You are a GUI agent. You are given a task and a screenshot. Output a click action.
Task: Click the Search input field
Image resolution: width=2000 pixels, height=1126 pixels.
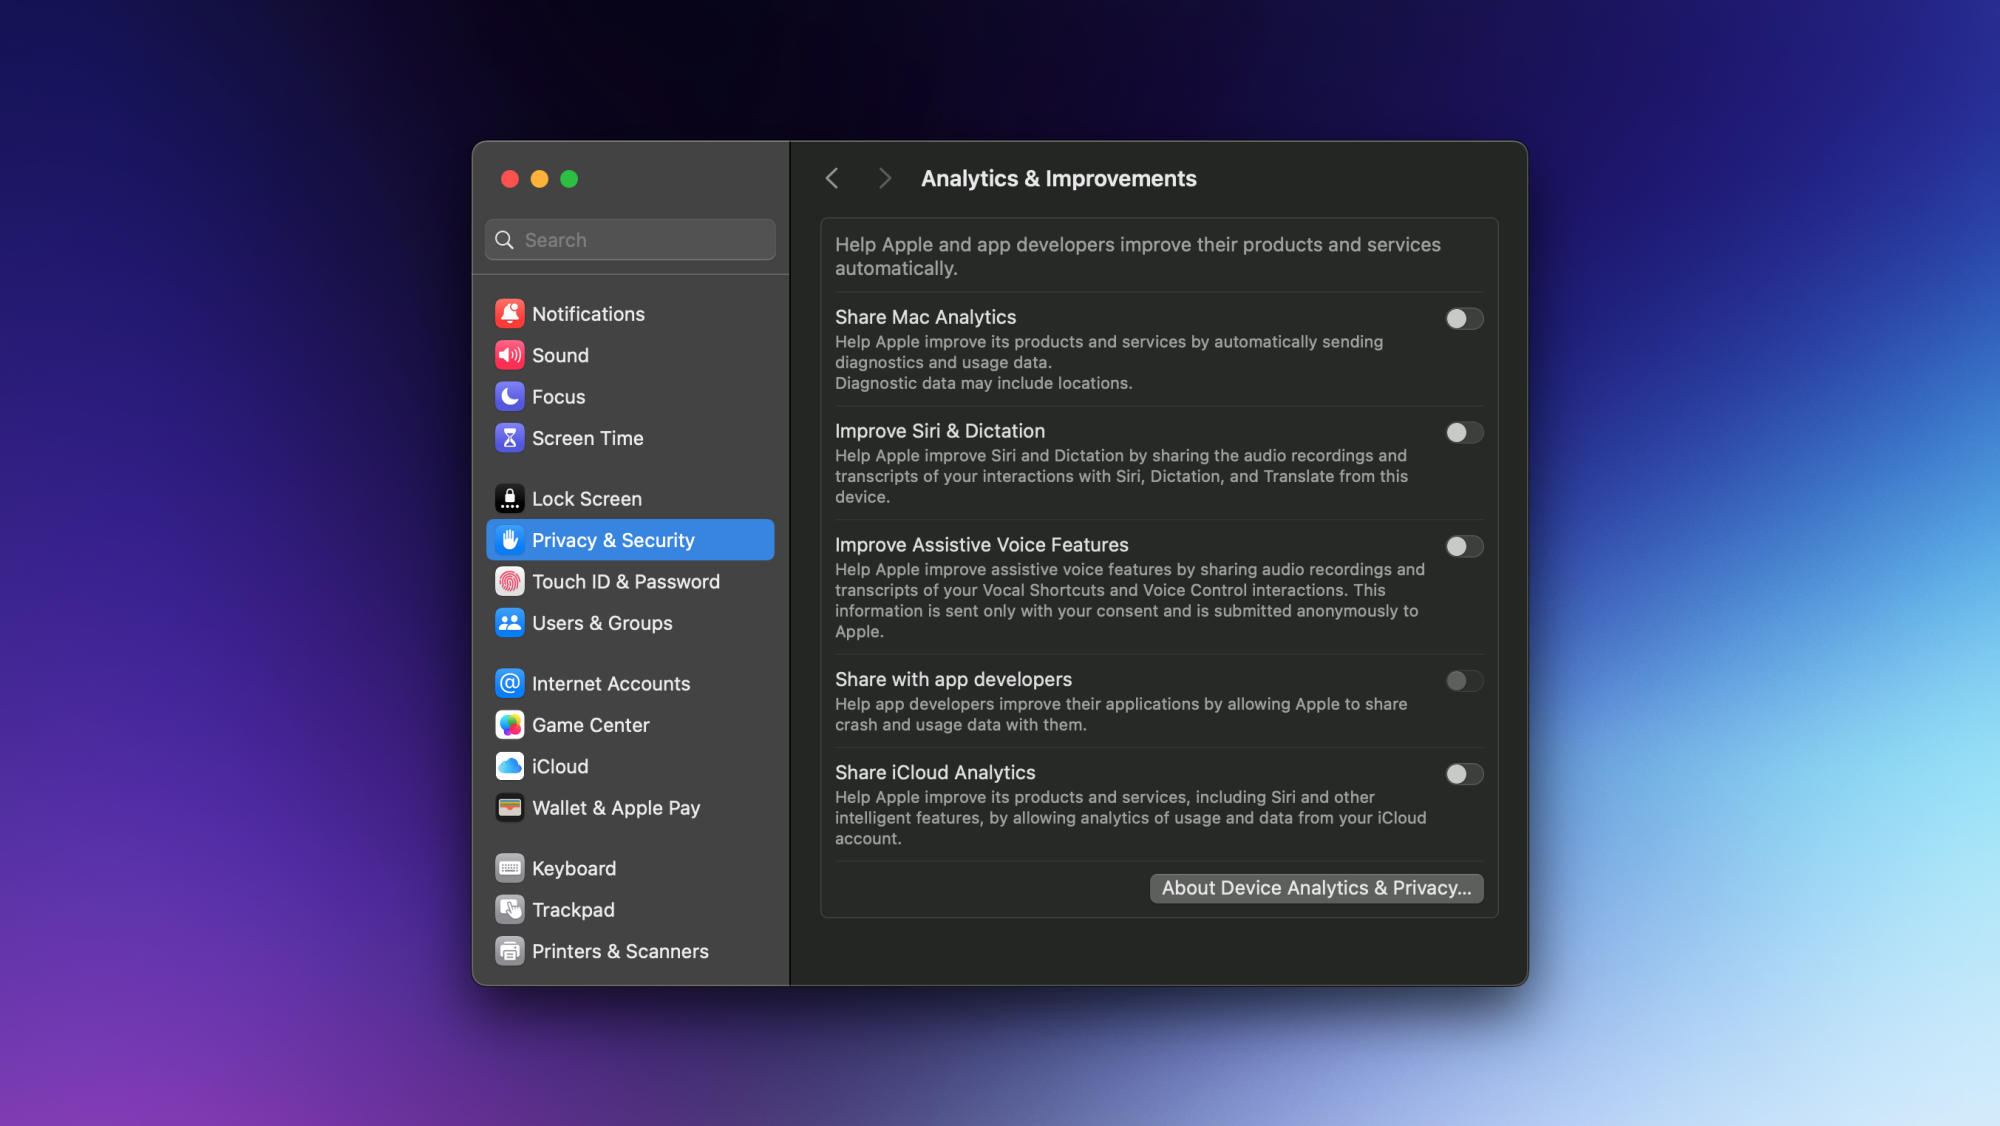(630, 240)
